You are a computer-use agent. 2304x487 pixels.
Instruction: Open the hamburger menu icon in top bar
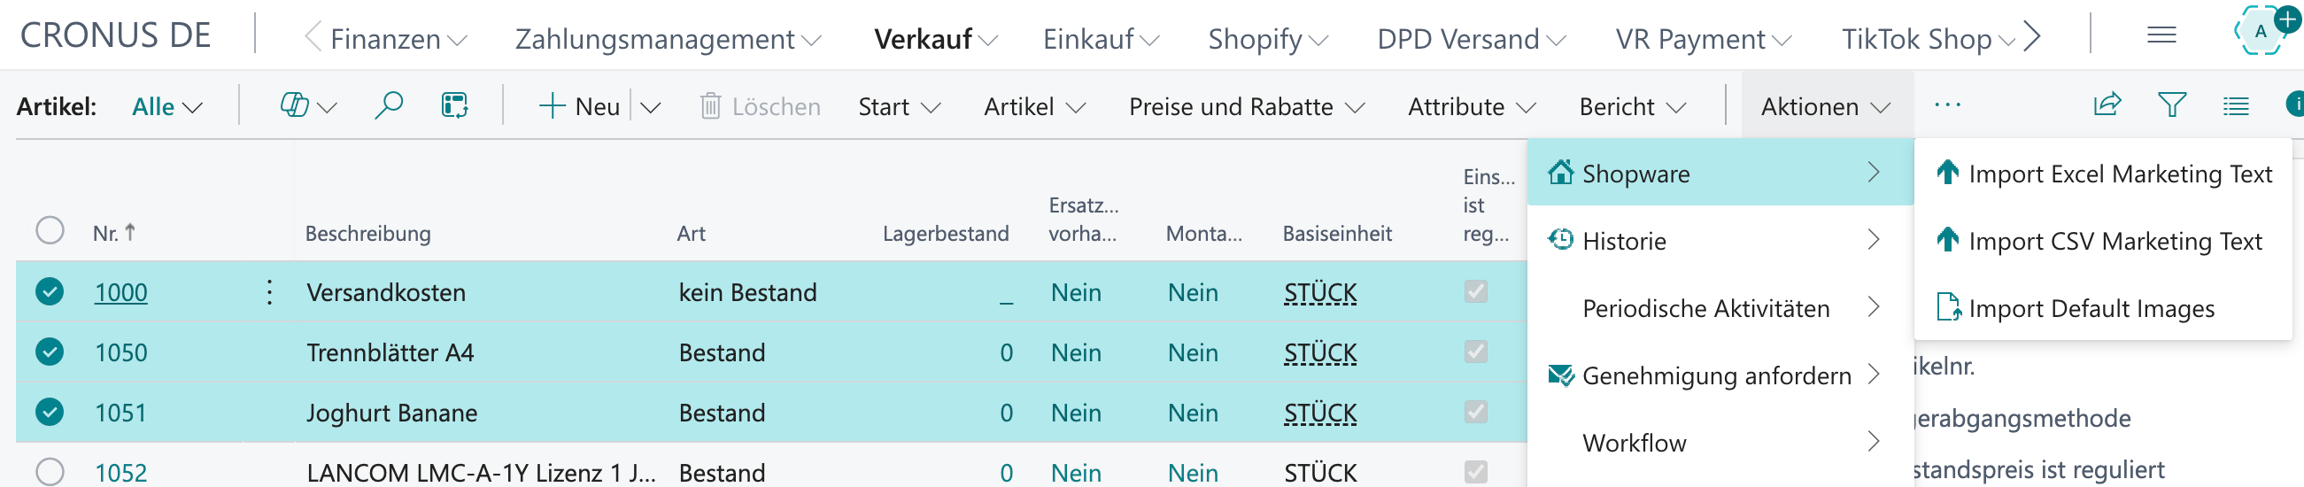coord(2162,36)
